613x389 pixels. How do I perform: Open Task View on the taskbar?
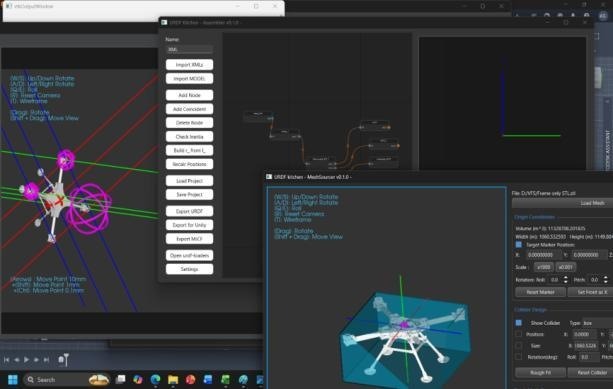tap(121, 380)
